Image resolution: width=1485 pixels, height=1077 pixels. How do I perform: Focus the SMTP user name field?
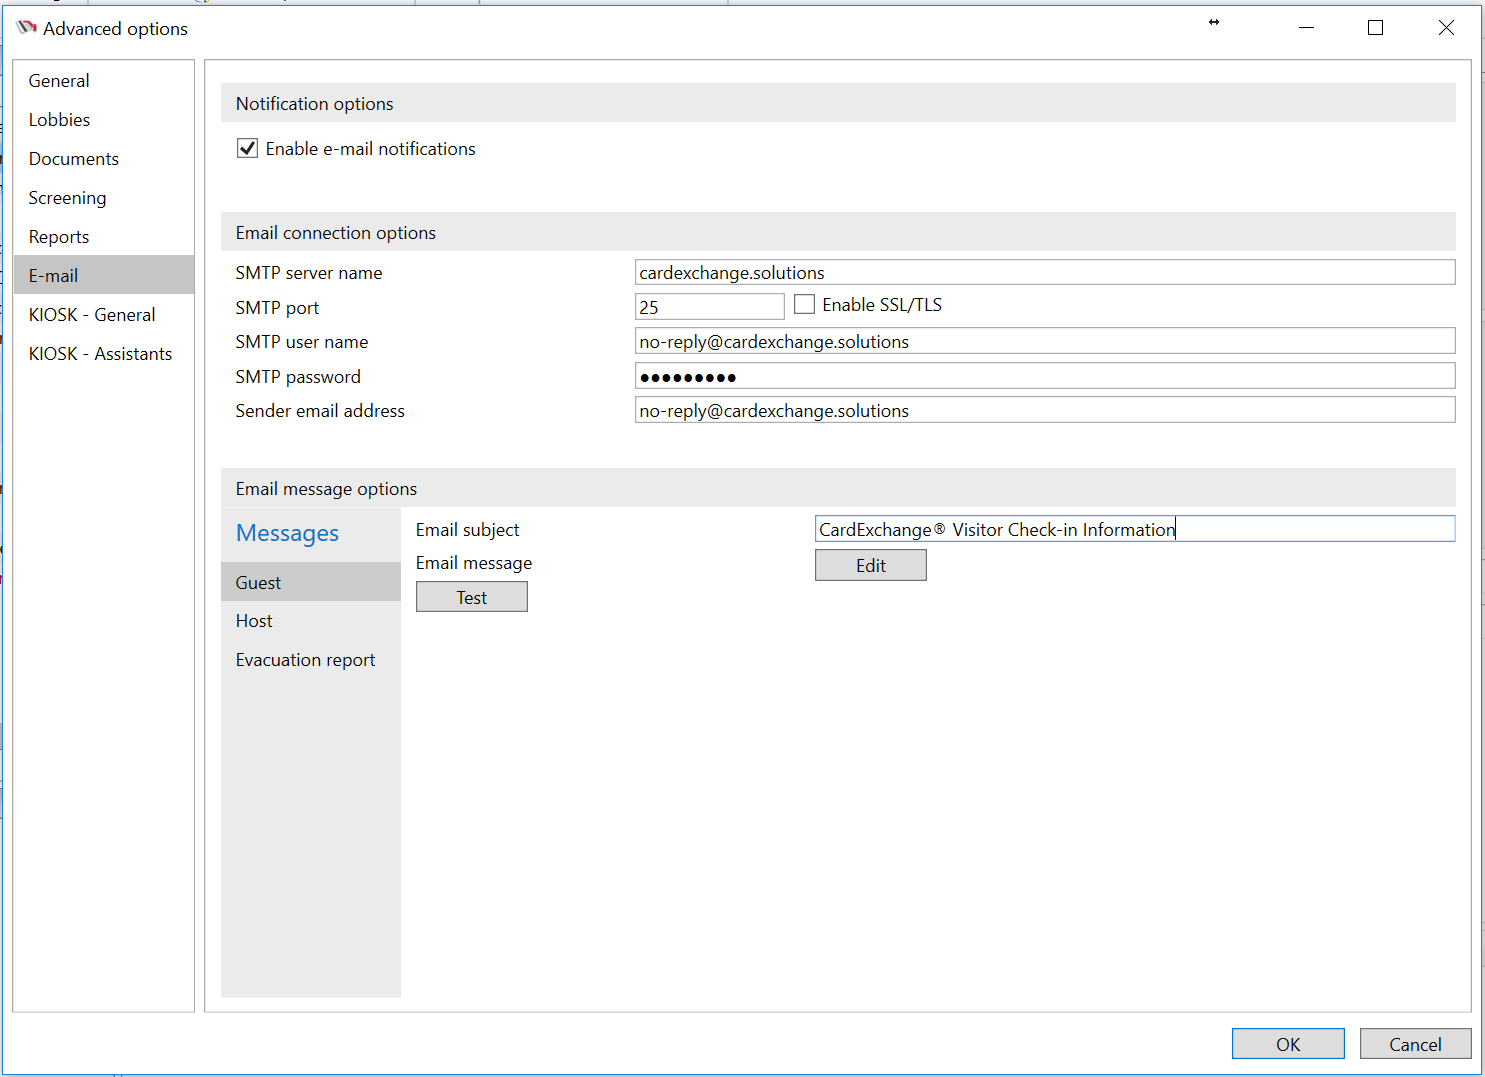[x=1045, y=341]
